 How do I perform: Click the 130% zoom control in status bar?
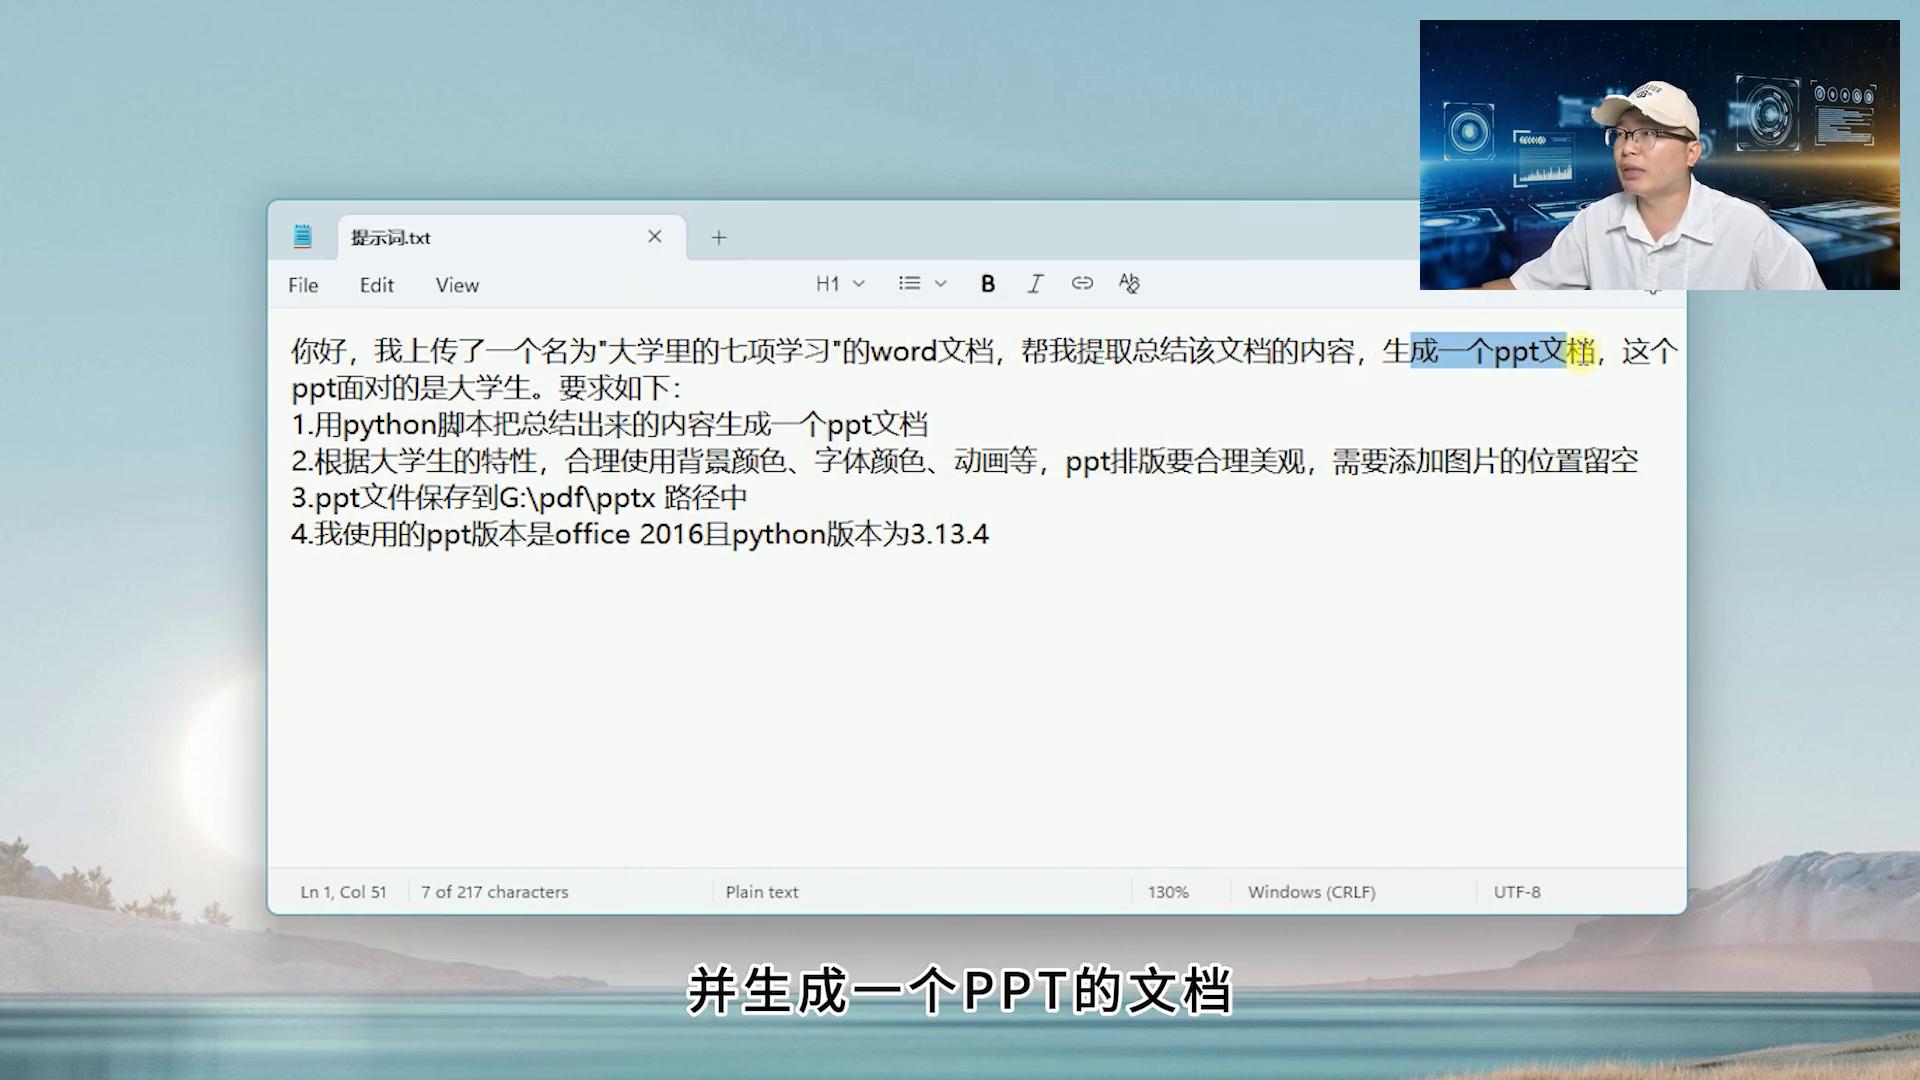[1167, 891]
